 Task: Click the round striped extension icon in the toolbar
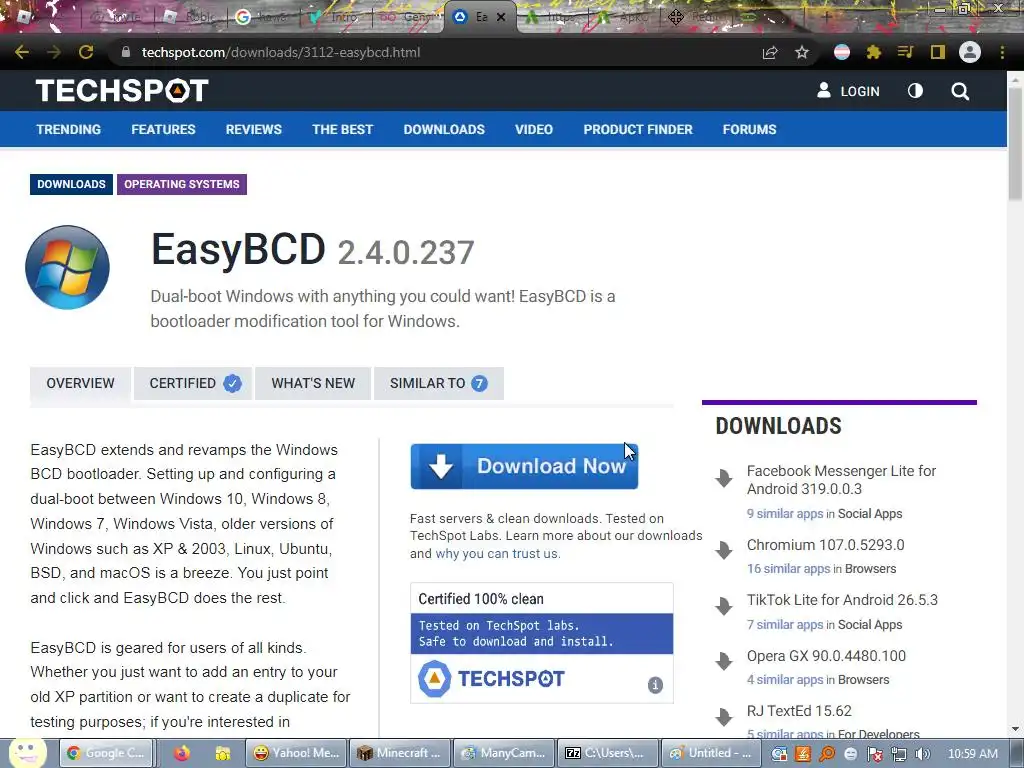click(842, 52)
